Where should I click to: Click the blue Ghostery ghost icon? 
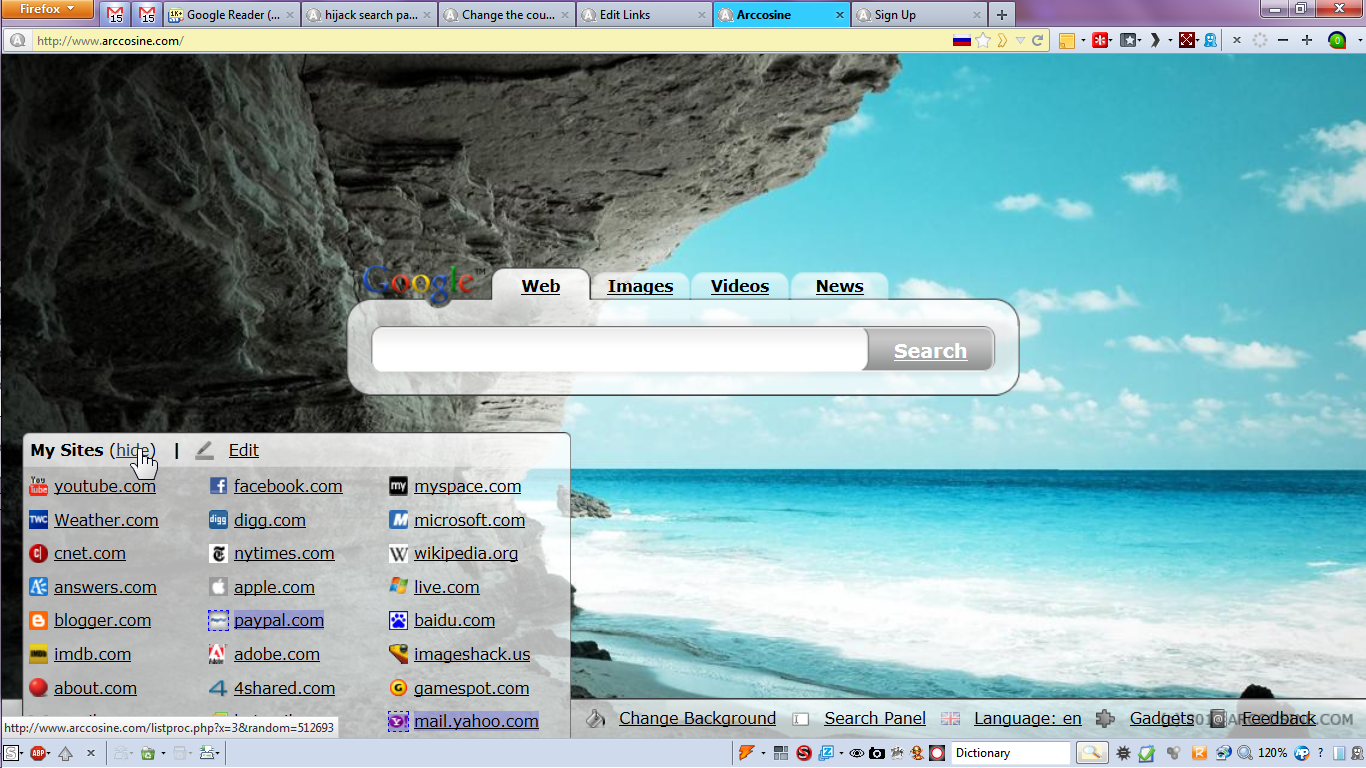[1210, 41]
